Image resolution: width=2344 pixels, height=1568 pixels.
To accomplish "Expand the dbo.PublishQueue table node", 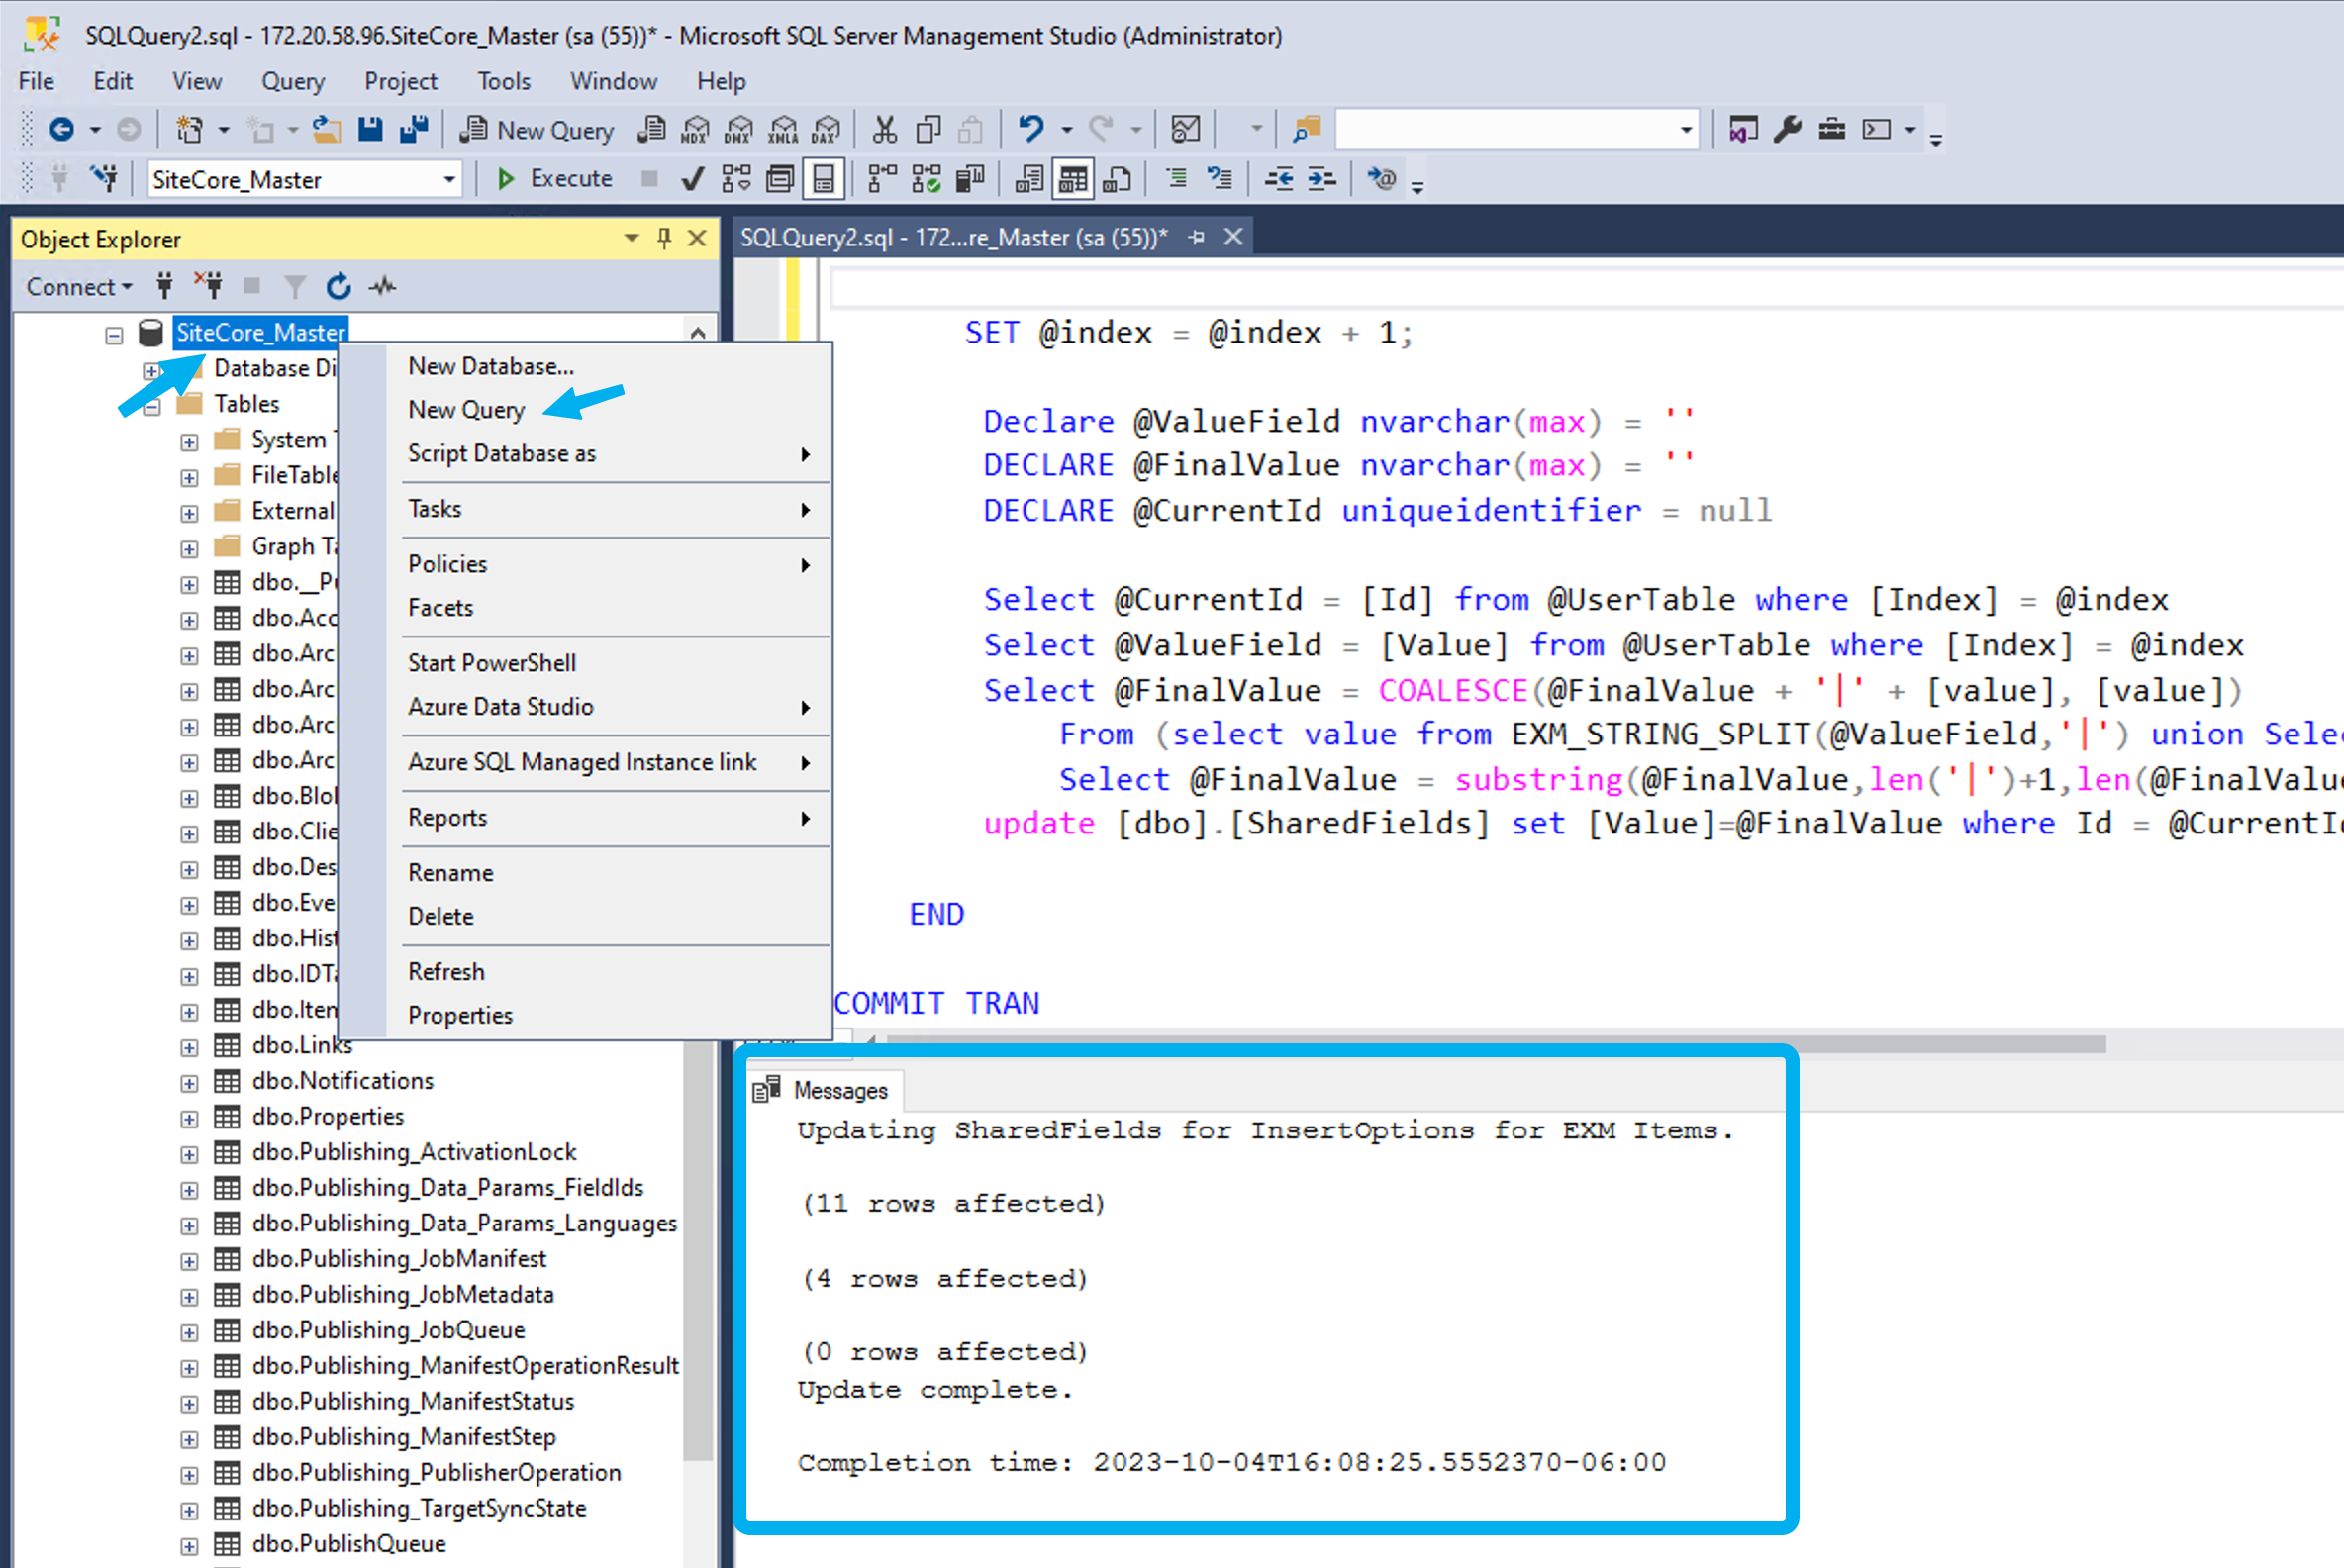I will tap(189, 1546).
